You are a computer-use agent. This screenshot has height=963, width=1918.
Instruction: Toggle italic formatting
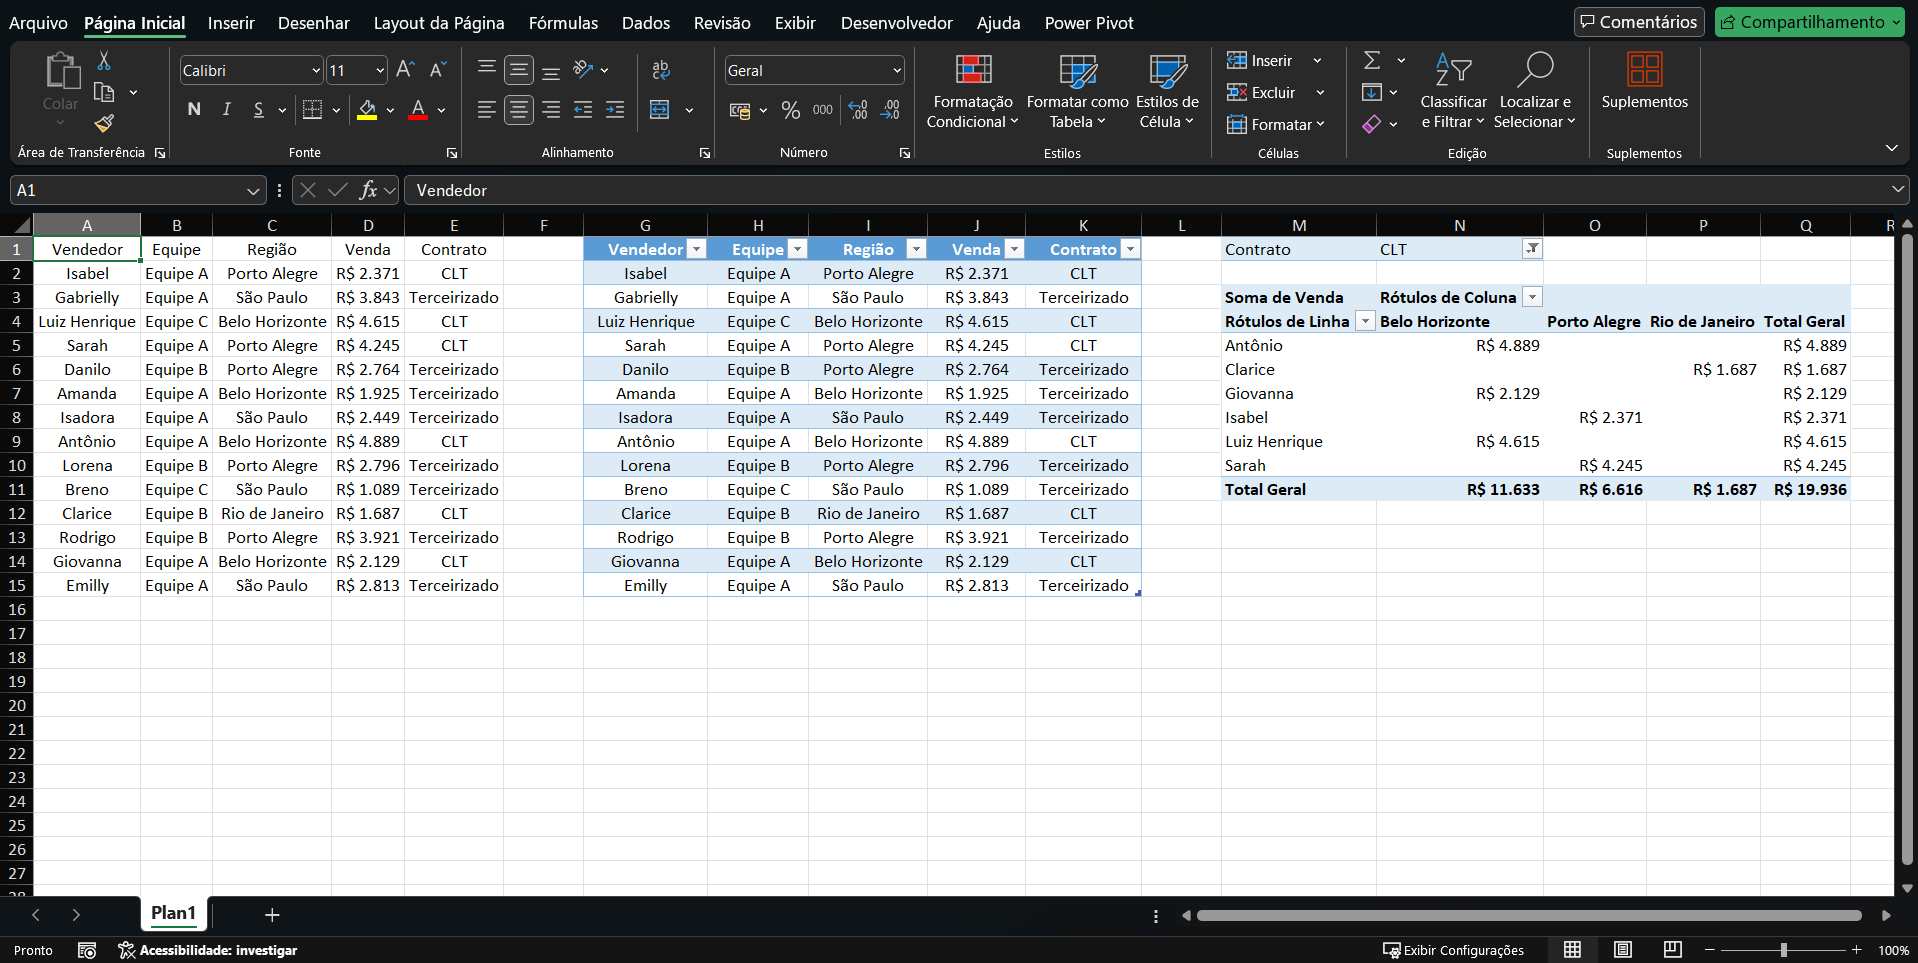point(226,110)
